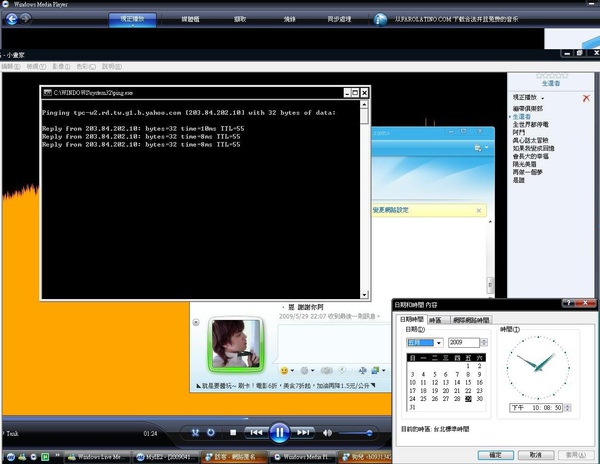
Task: Switch to the 網際網路時間 tab
Action: 471,320
